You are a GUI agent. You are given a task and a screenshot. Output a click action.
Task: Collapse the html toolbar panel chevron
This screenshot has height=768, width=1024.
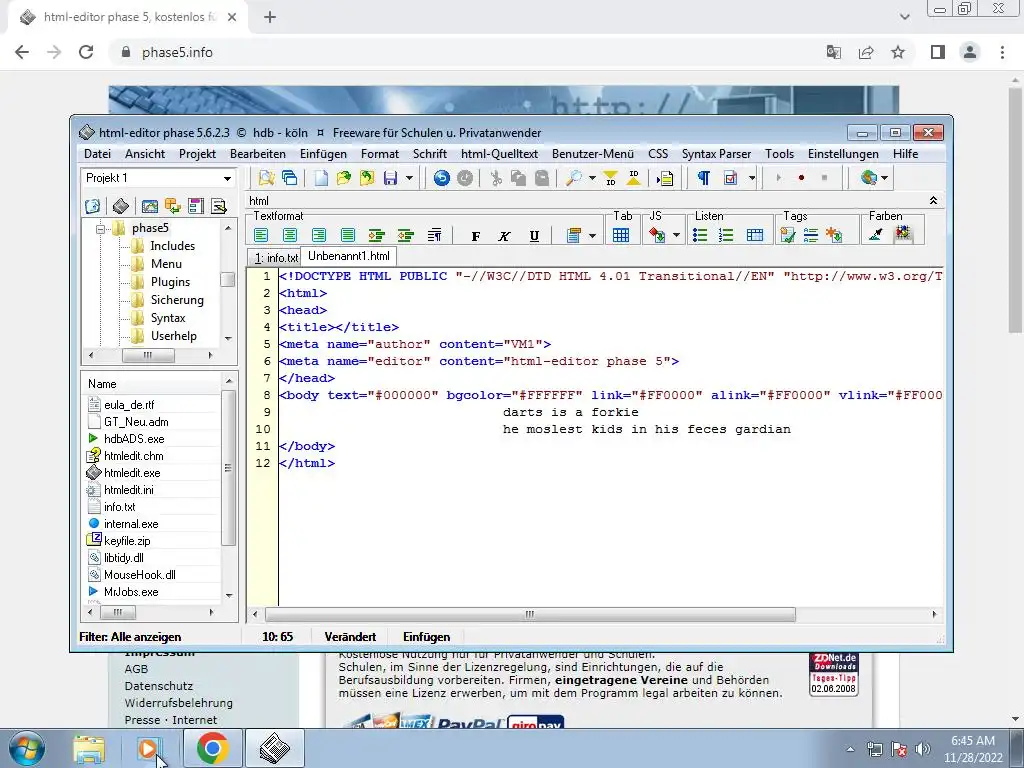(933, 200)
